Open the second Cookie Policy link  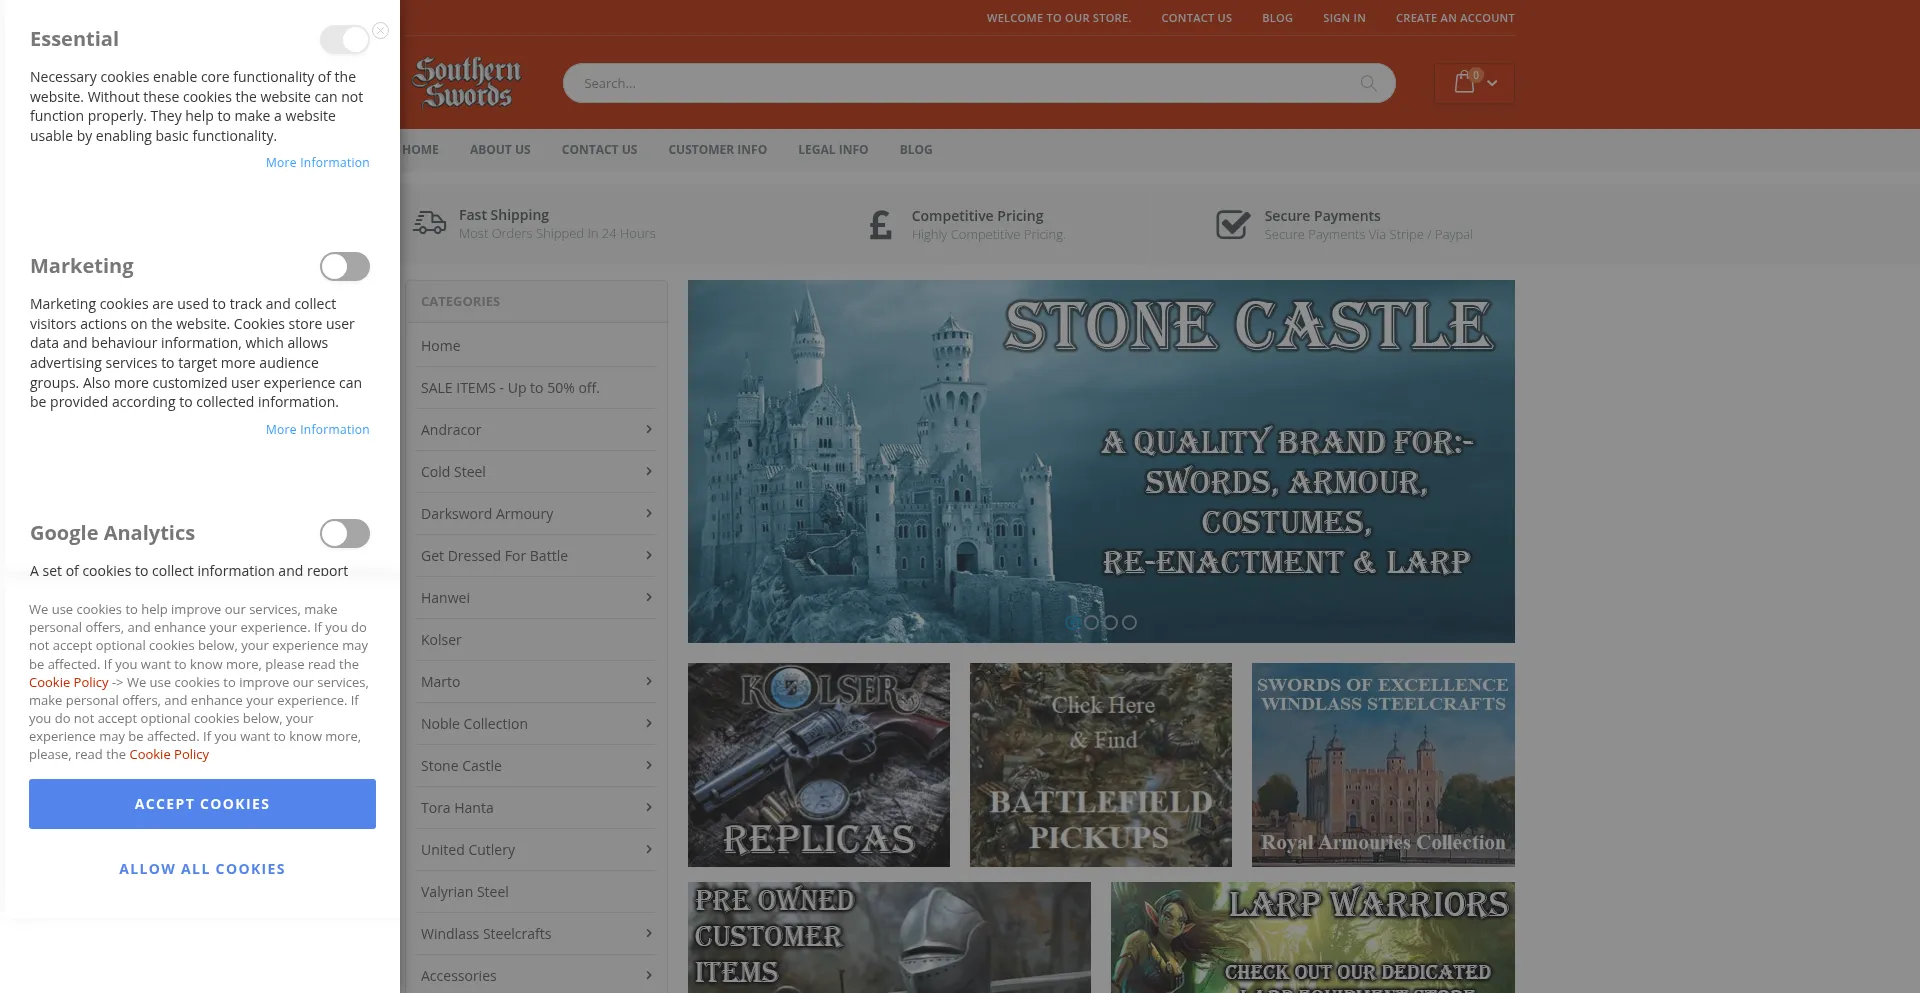[x=169, y=755]
